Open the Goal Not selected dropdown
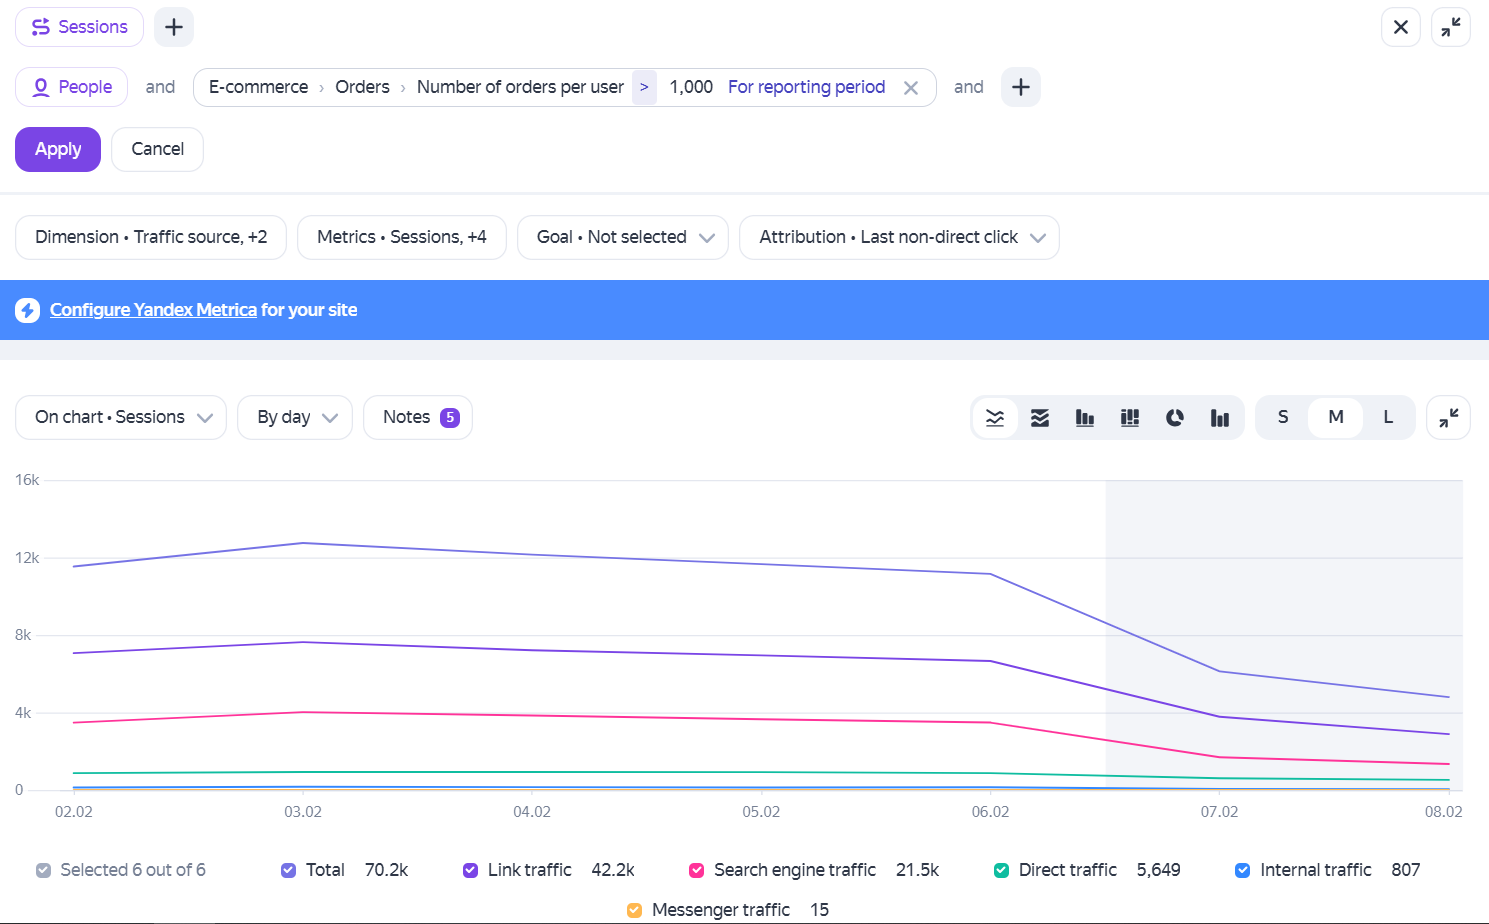 pyautogui.click(x=623, y=237)
